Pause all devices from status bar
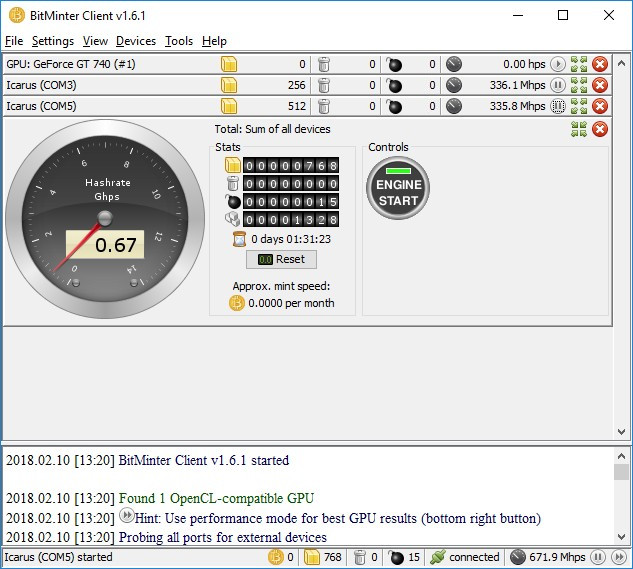The height and width of the screenshot is (569, 633). click(x=597, y=557)
